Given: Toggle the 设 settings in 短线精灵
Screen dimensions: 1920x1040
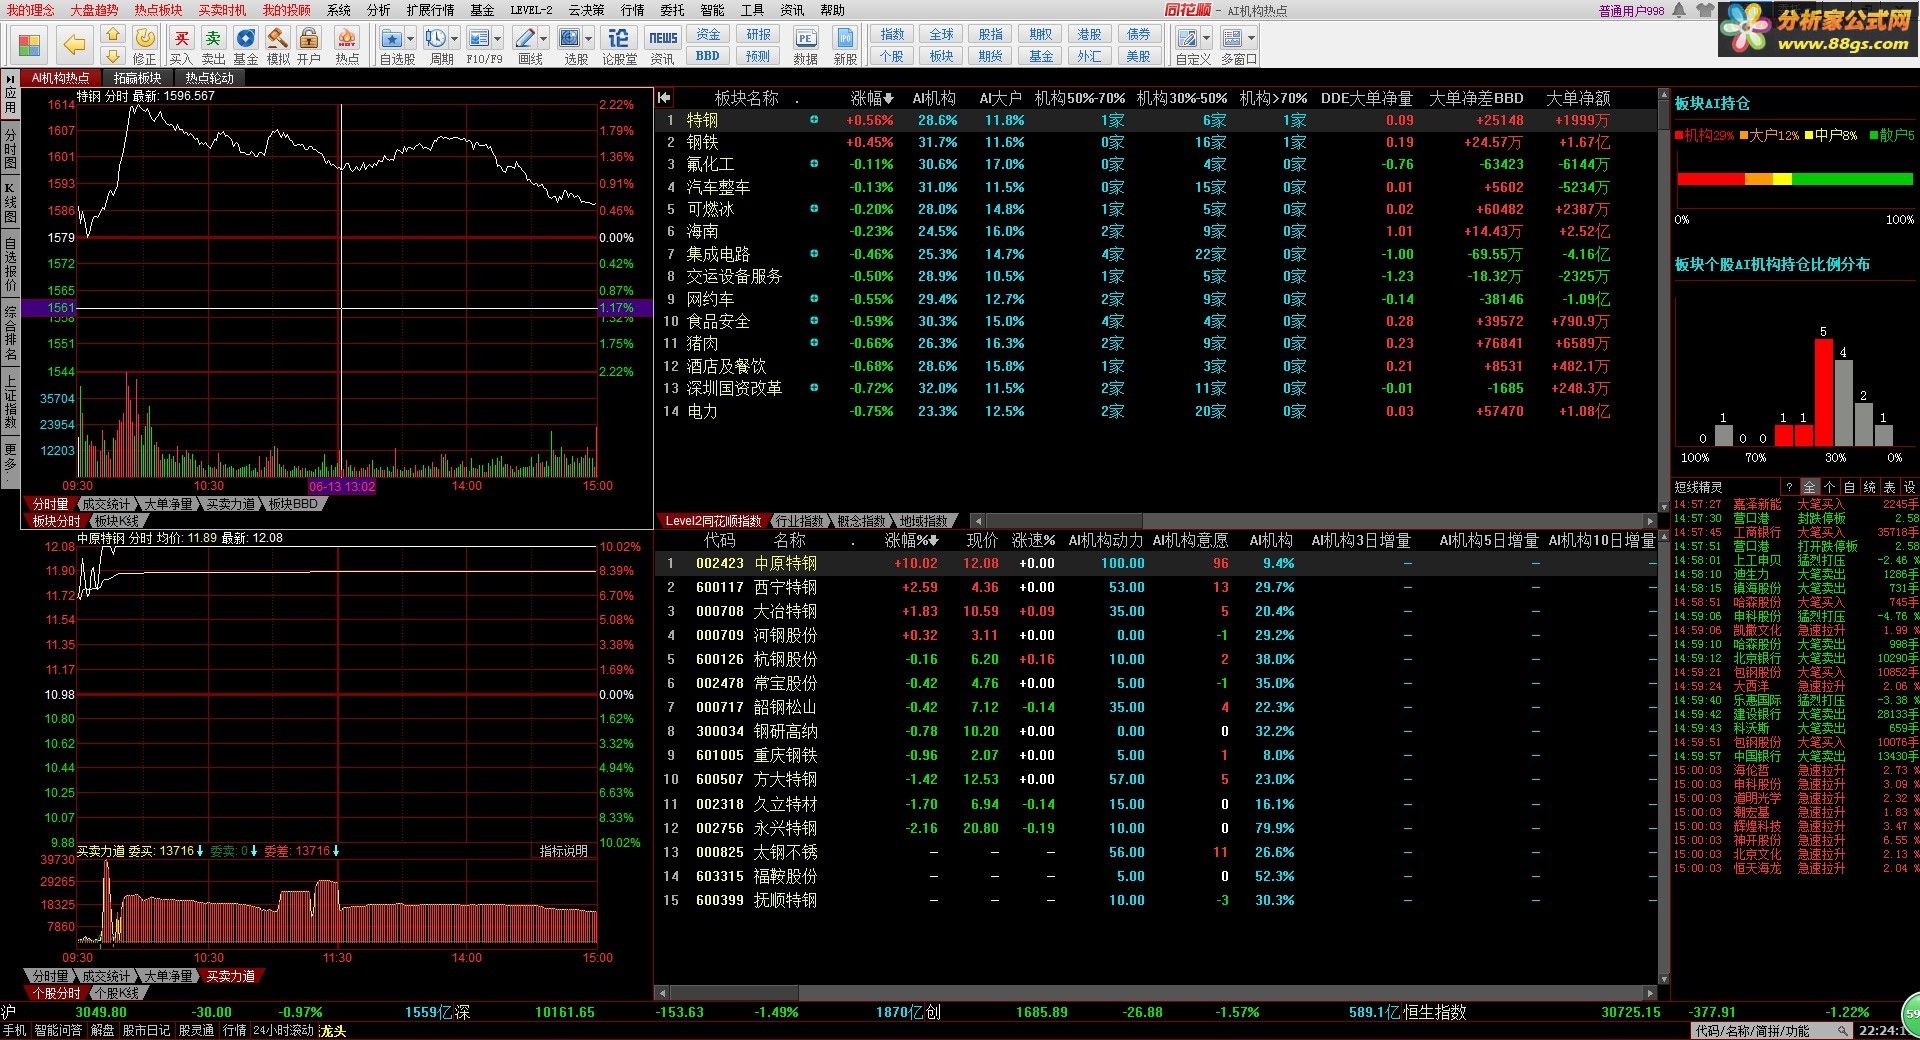Looking at the screenshot, I should click(1909, 487).
